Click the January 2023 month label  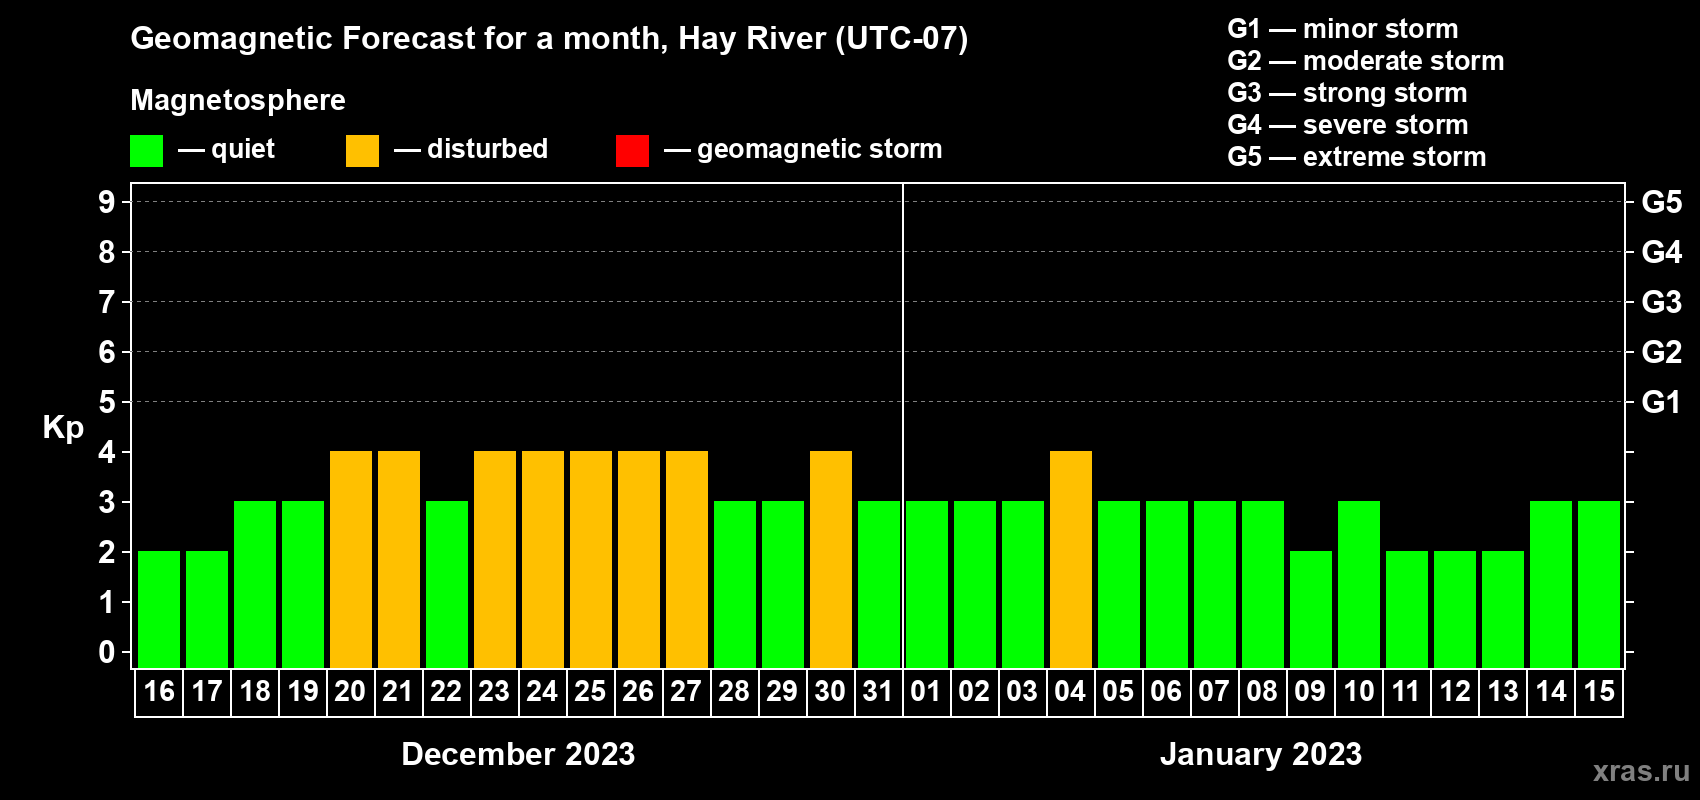[x=1261, y=754]
